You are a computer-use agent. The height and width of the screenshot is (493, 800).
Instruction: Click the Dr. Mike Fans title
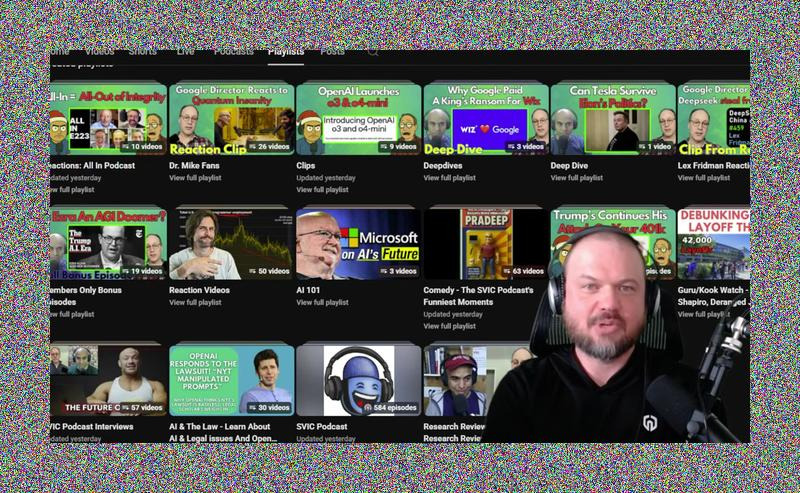[x=194, y=165]
